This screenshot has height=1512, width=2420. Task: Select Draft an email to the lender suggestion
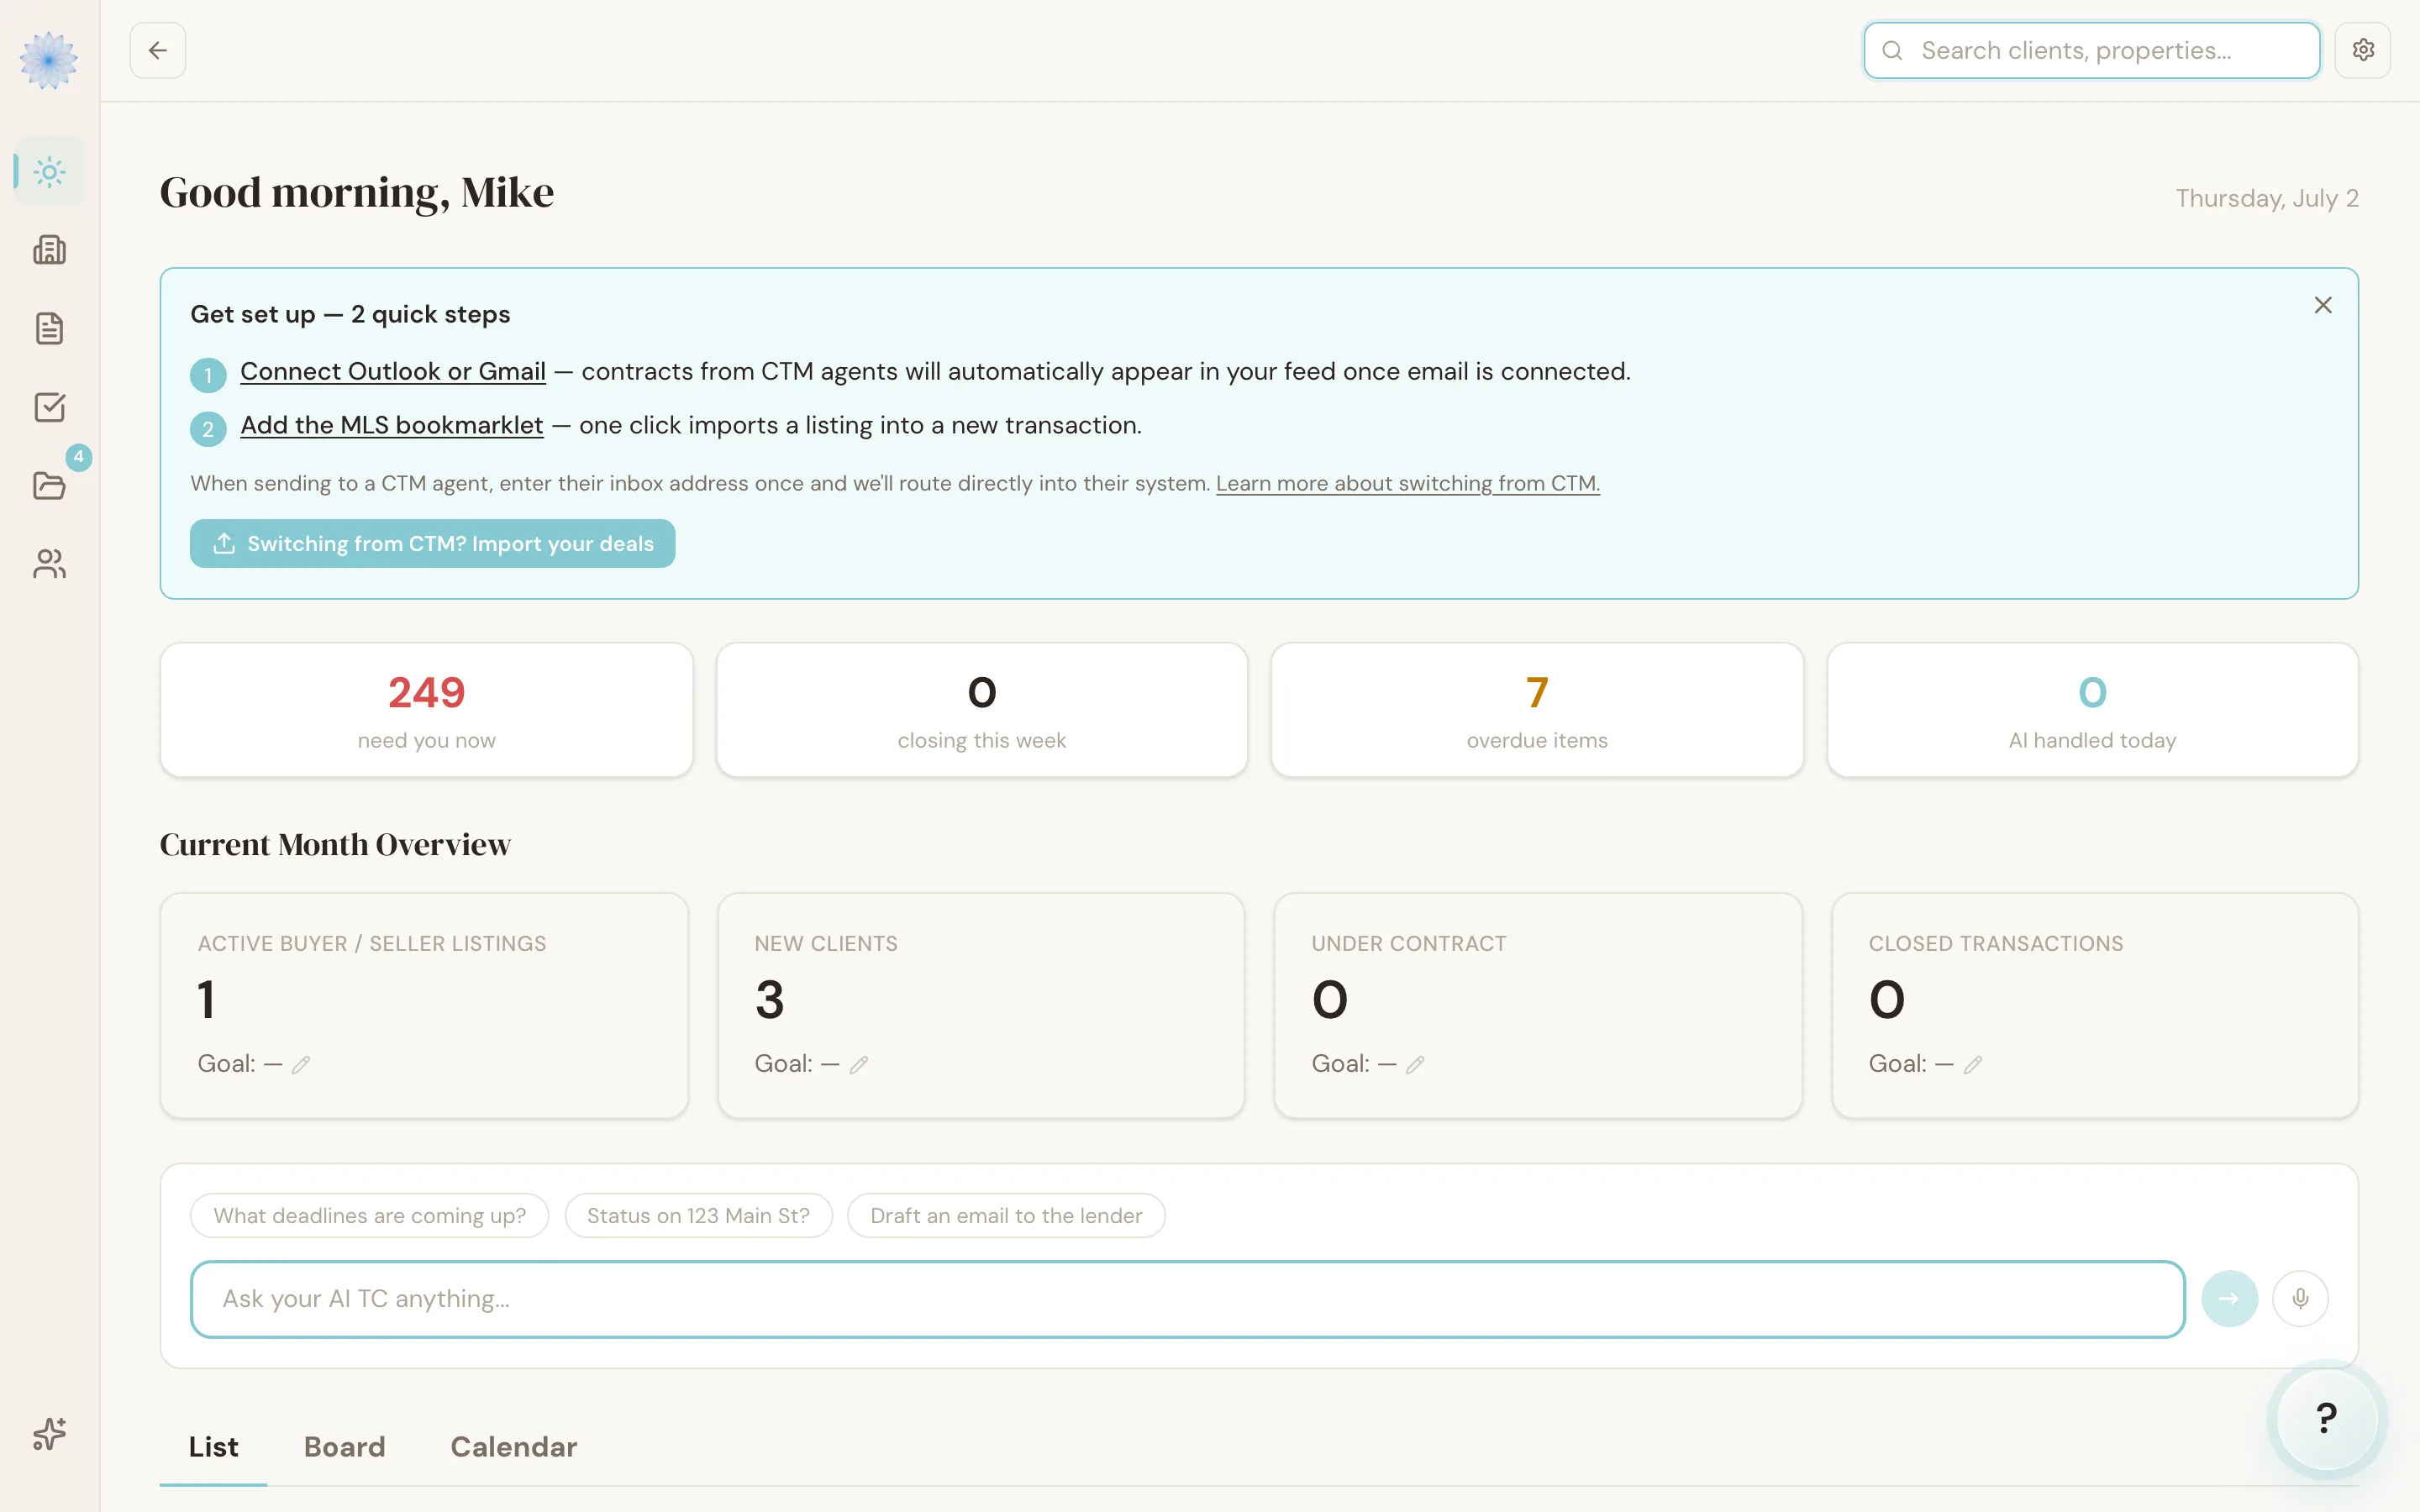point(1006,1216)
